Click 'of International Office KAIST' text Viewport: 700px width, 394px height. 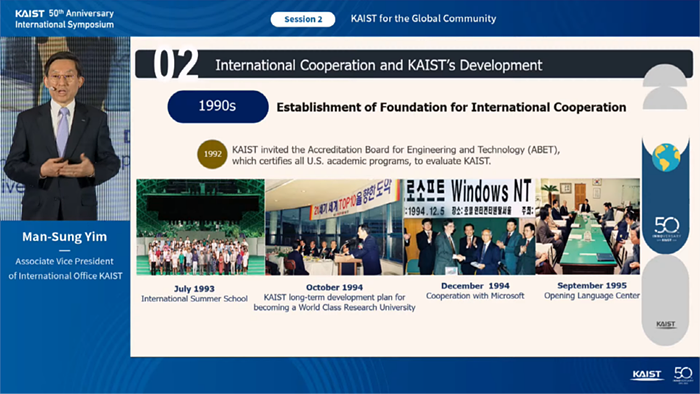pyautogui.click(x=65, y=276)
